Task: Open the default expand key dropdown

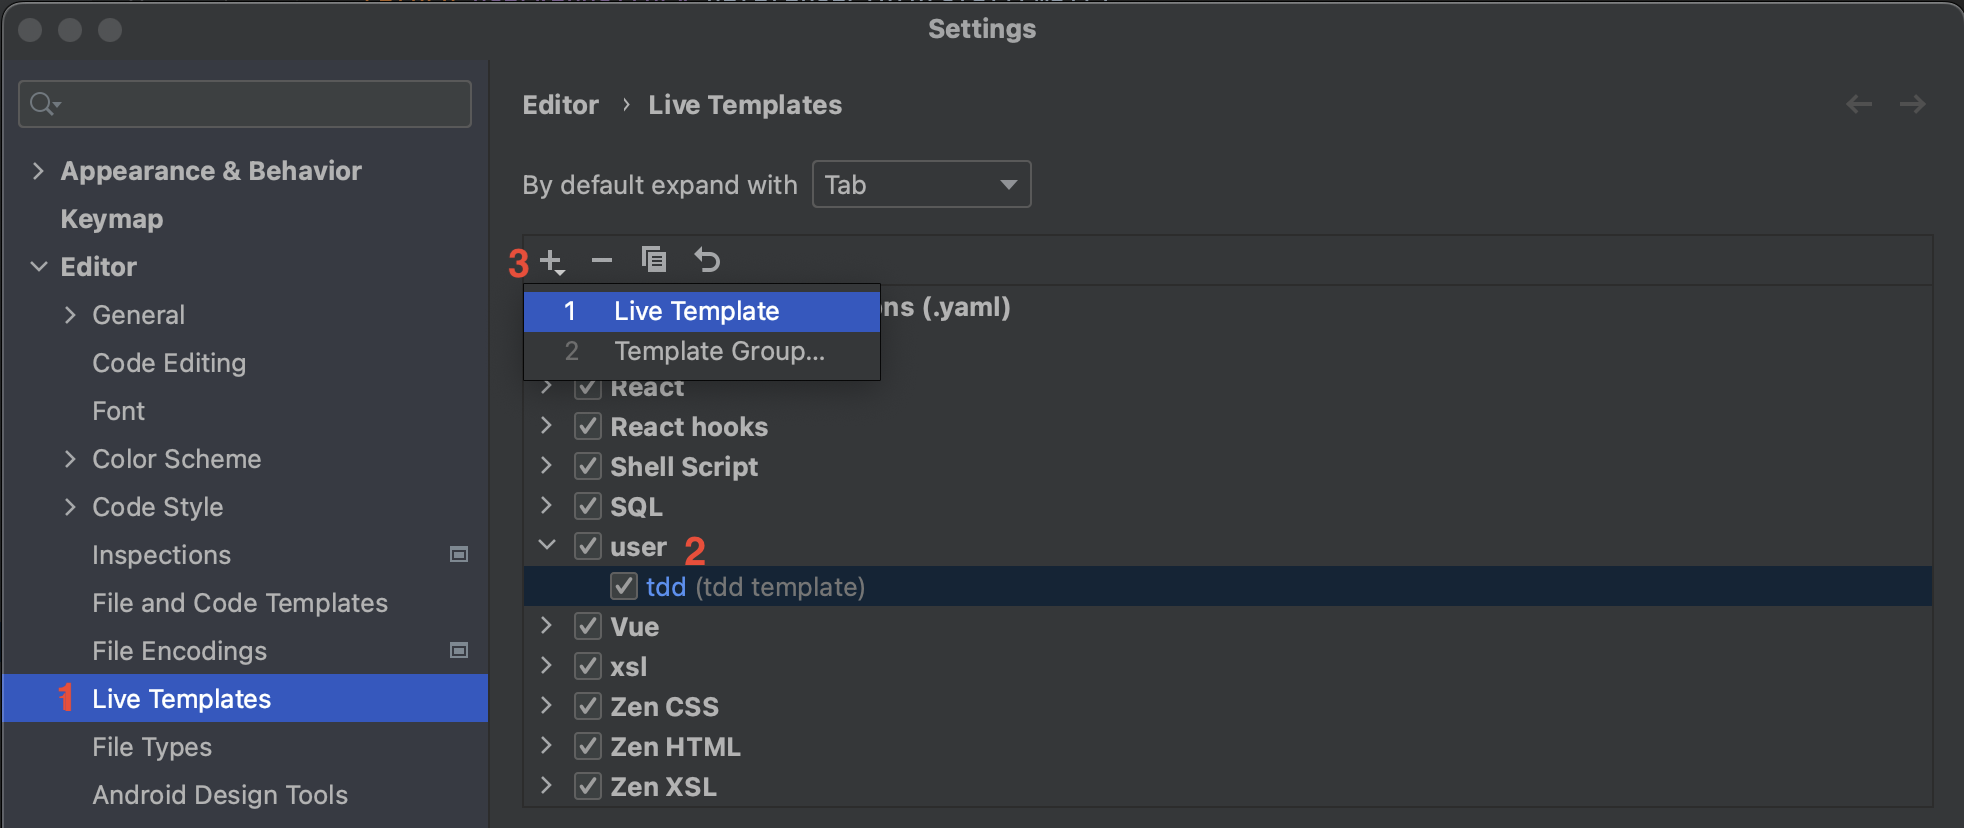Action: click(x=921, y=185)
